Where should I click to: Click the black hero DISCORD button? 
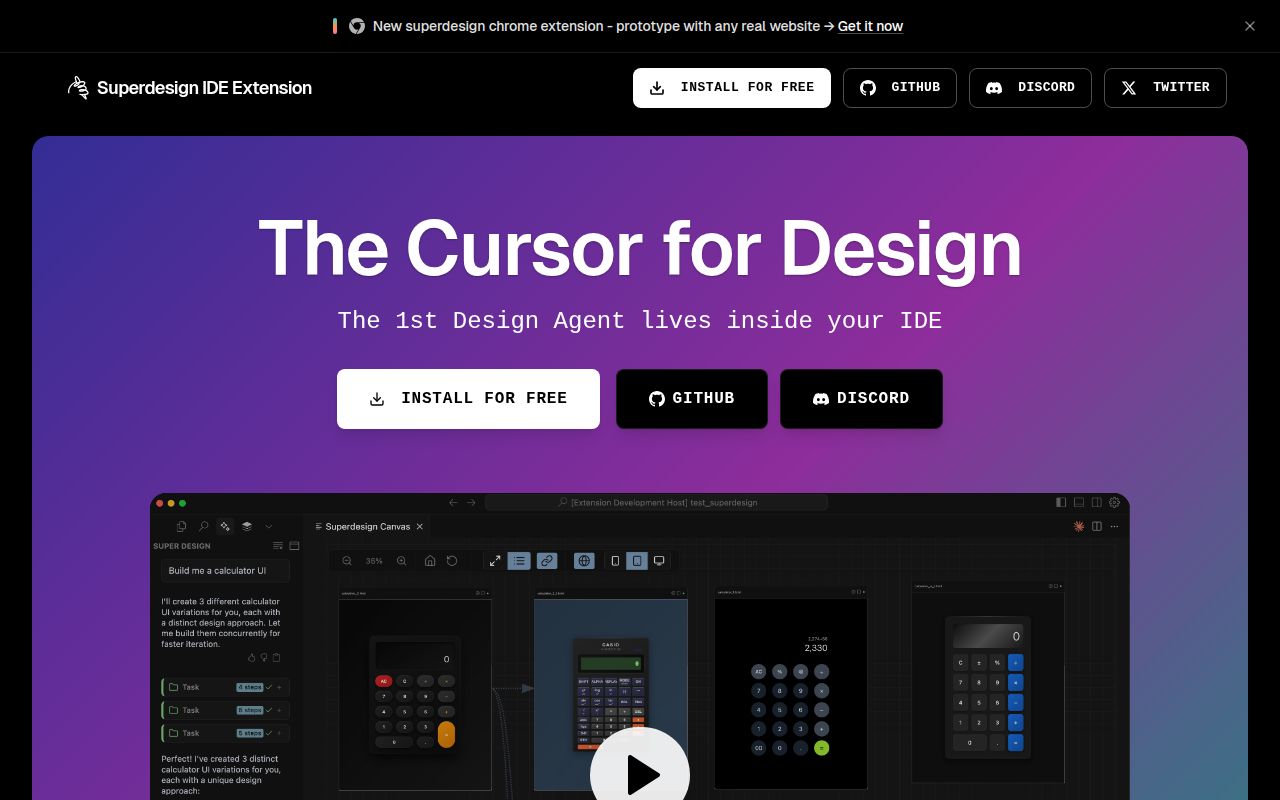[x=861, y=399]
